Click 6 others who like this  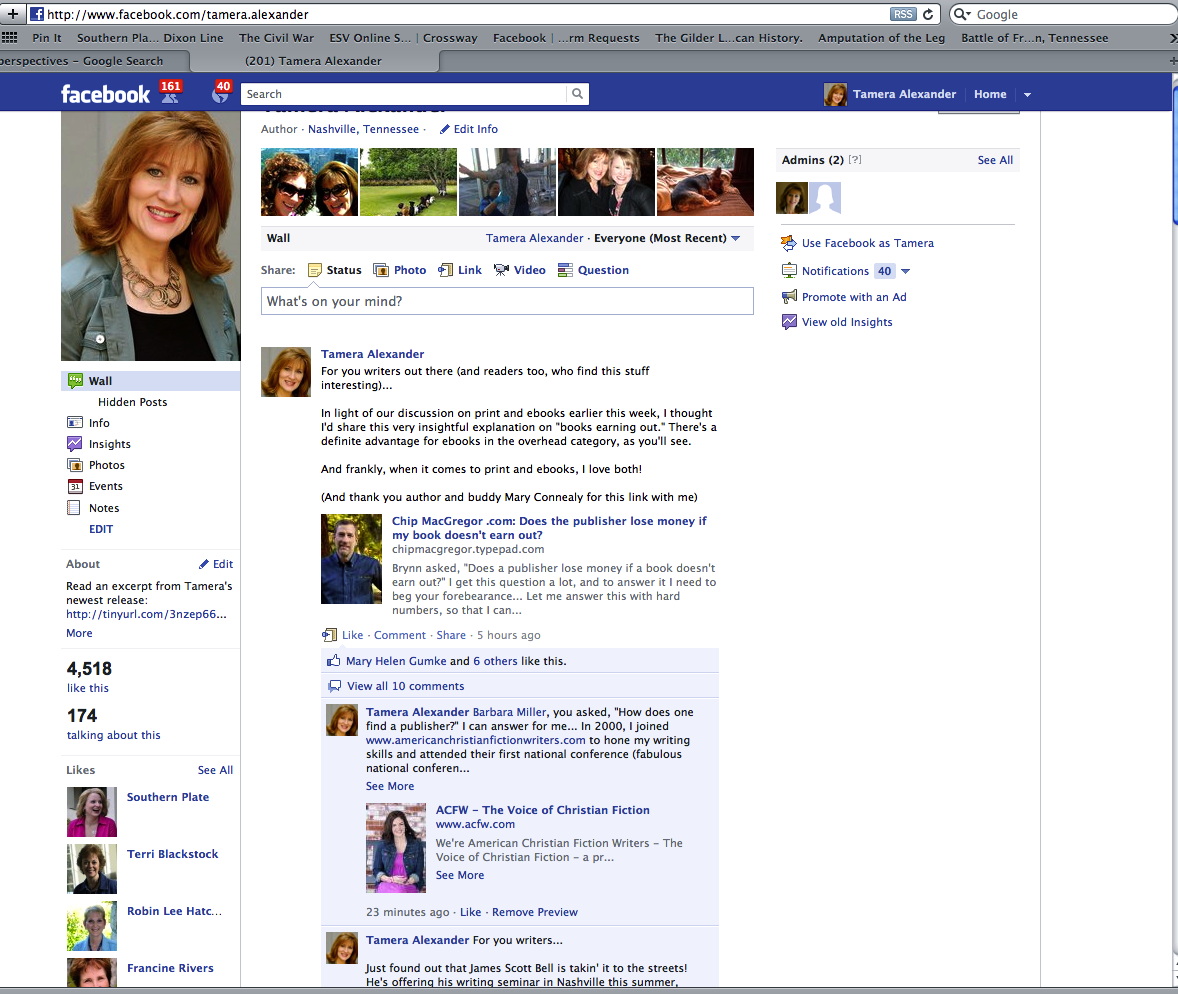pyautogui.click(x=495, y=661)
